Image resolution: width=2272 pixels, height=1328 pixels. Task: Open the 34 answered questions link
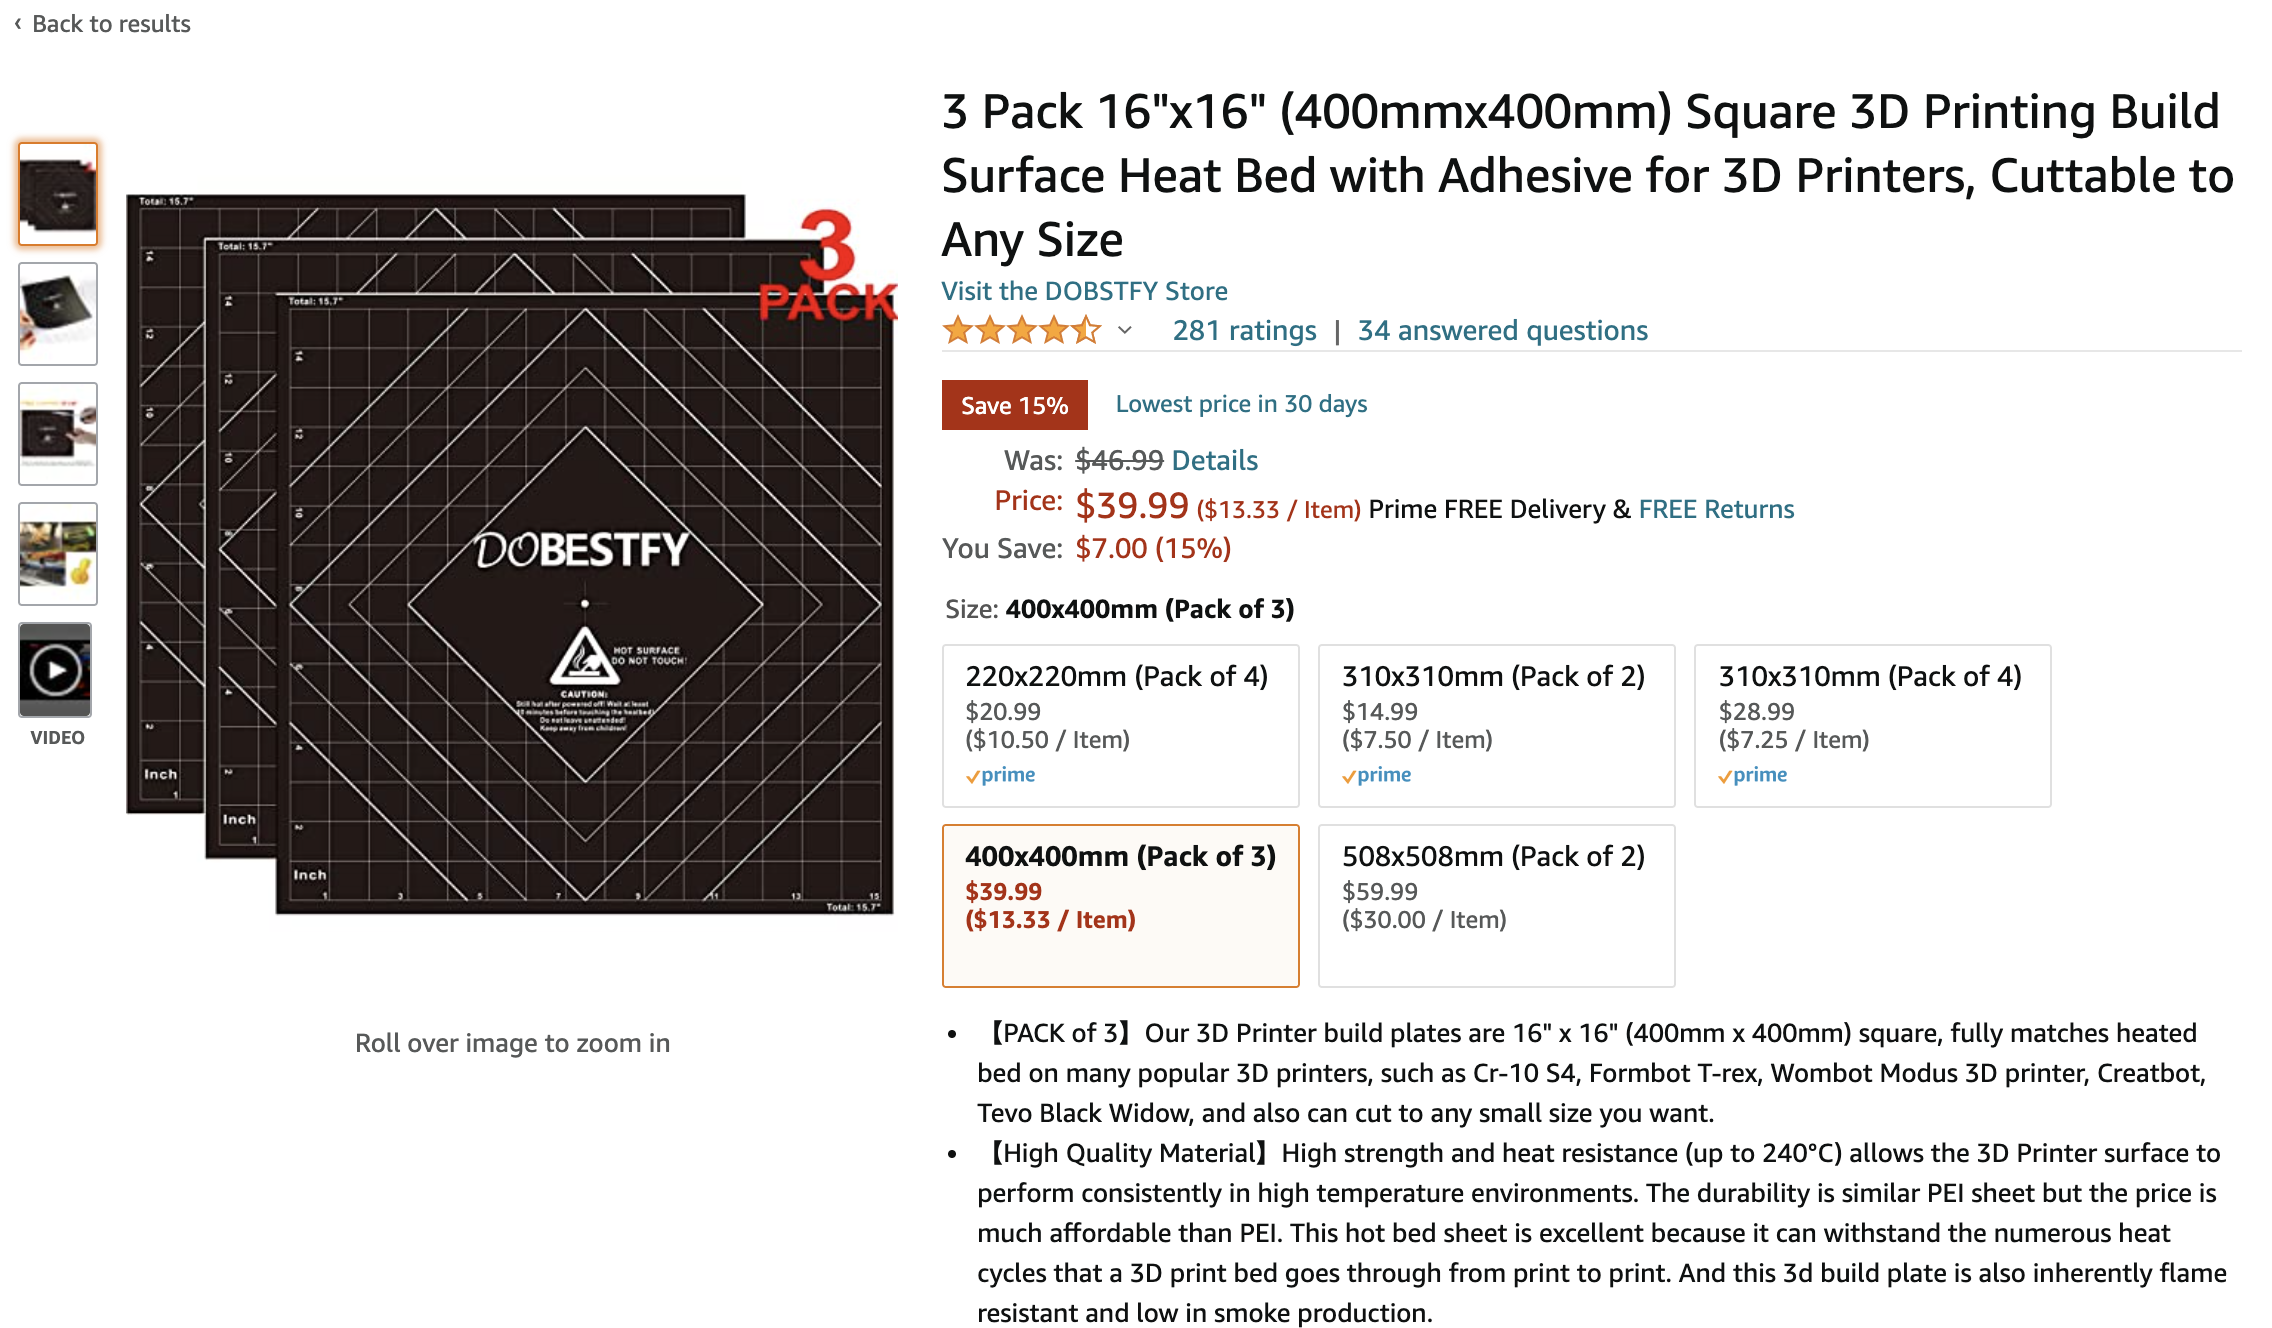point(1502,331)
